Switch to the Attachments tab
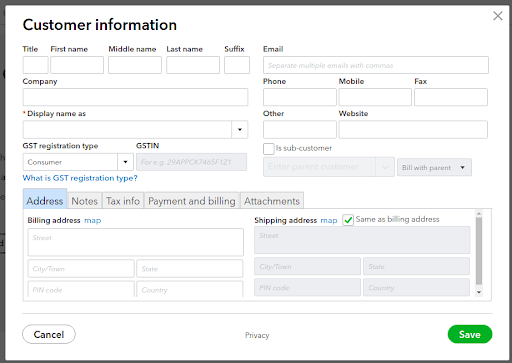Viewport: 512px width, 363px height. tap(272, 201)
